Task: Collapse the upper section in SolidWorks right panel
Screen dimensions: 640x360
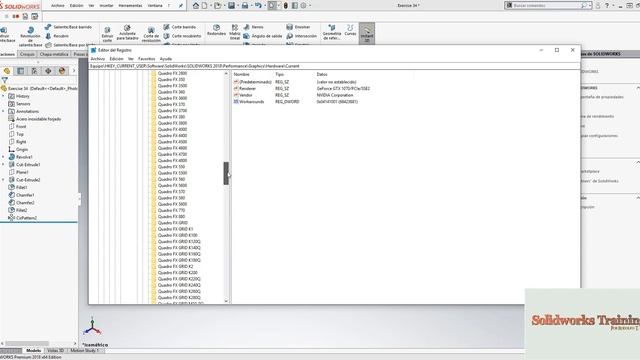Action: point(638,88)
